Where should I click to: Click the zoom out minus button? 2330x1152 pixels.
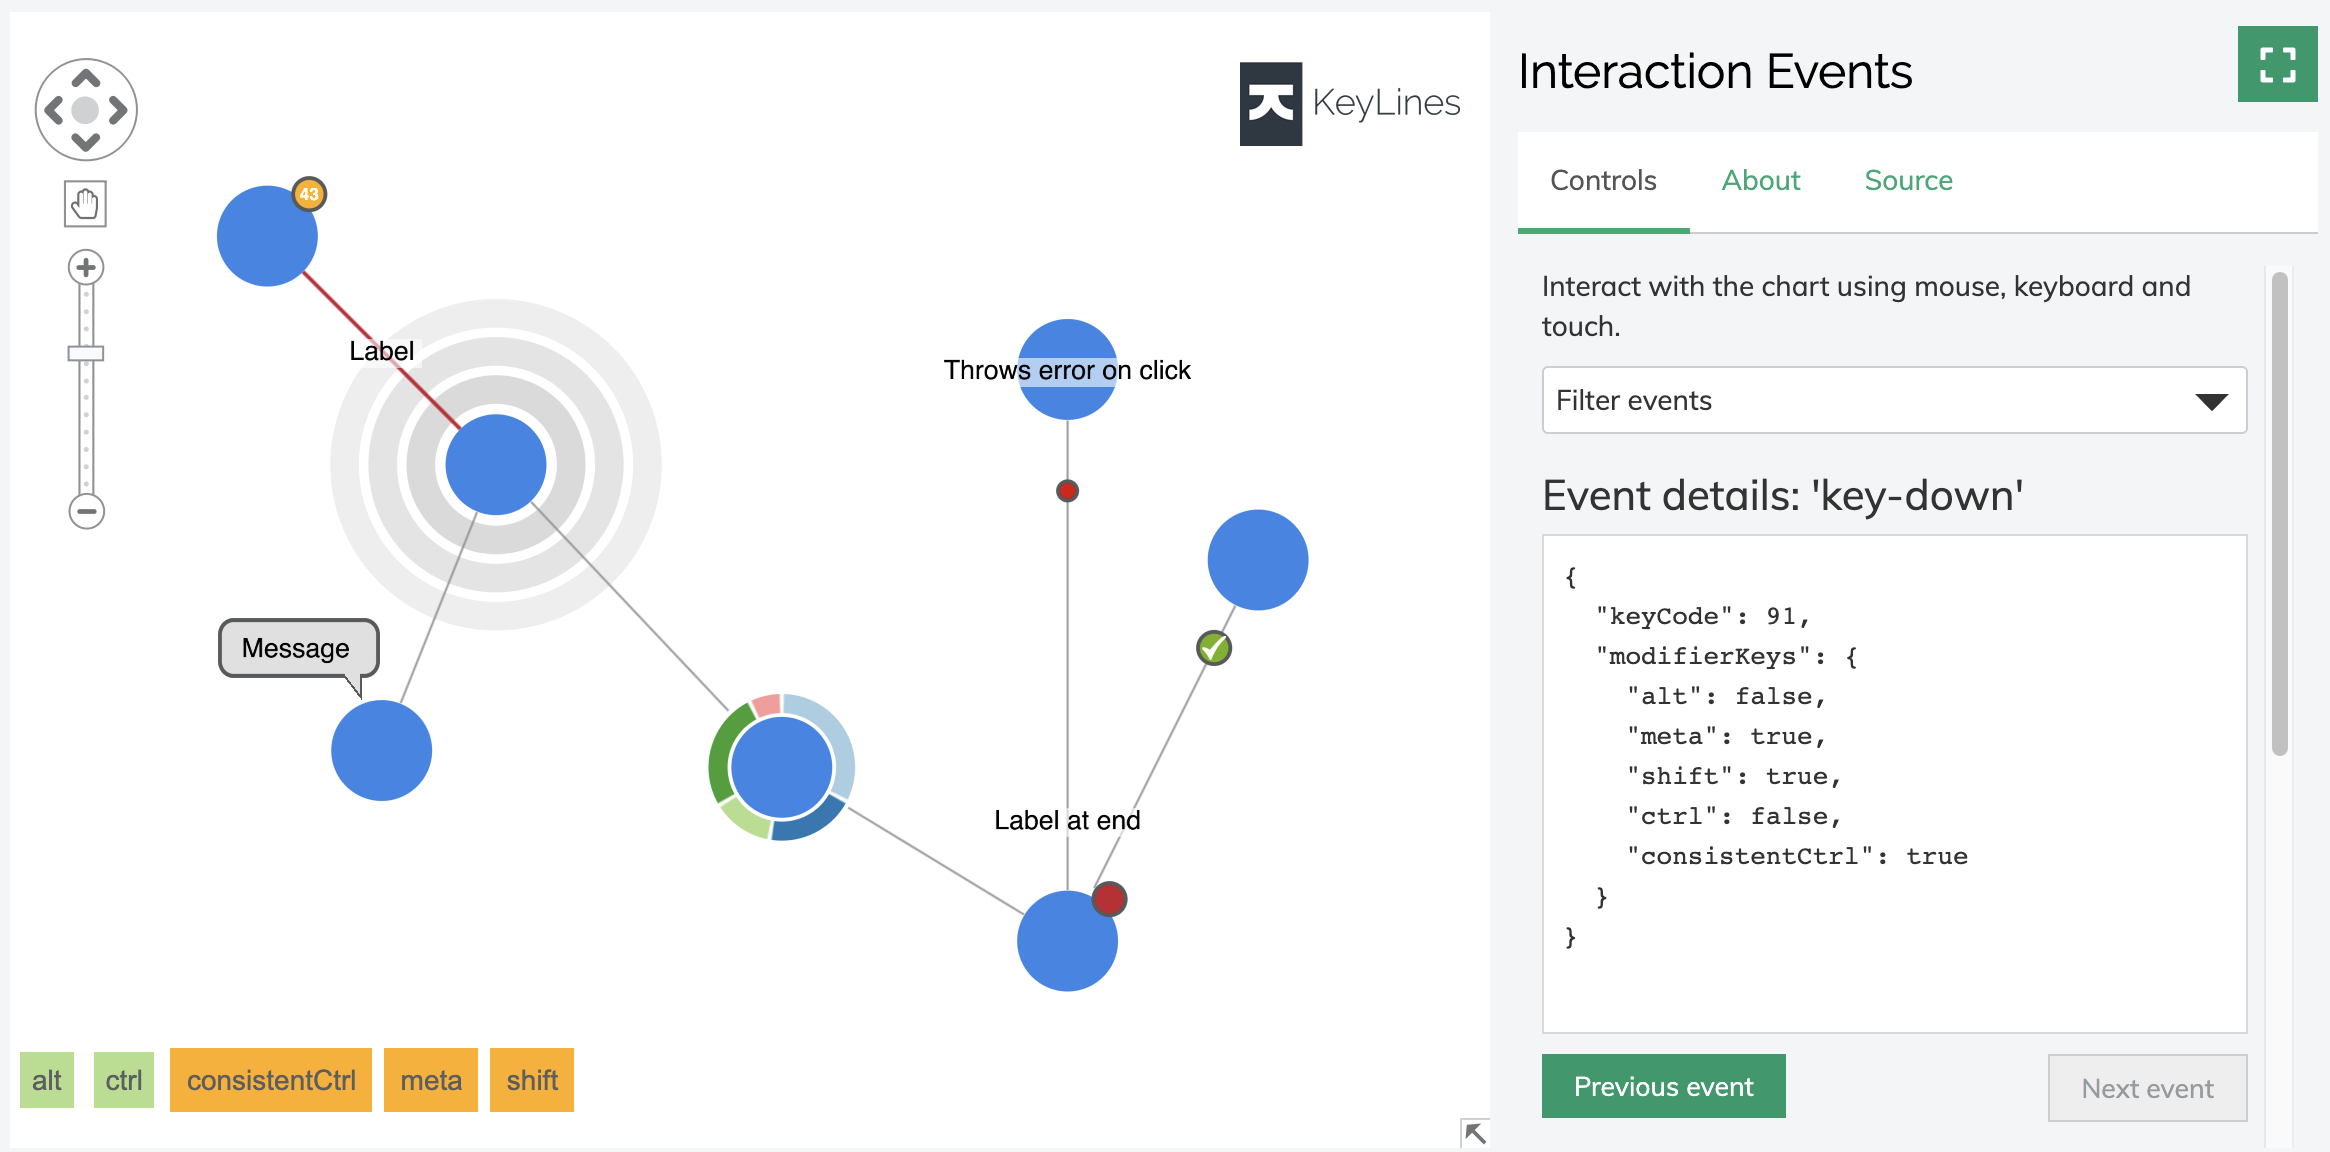tap(86, 511)
